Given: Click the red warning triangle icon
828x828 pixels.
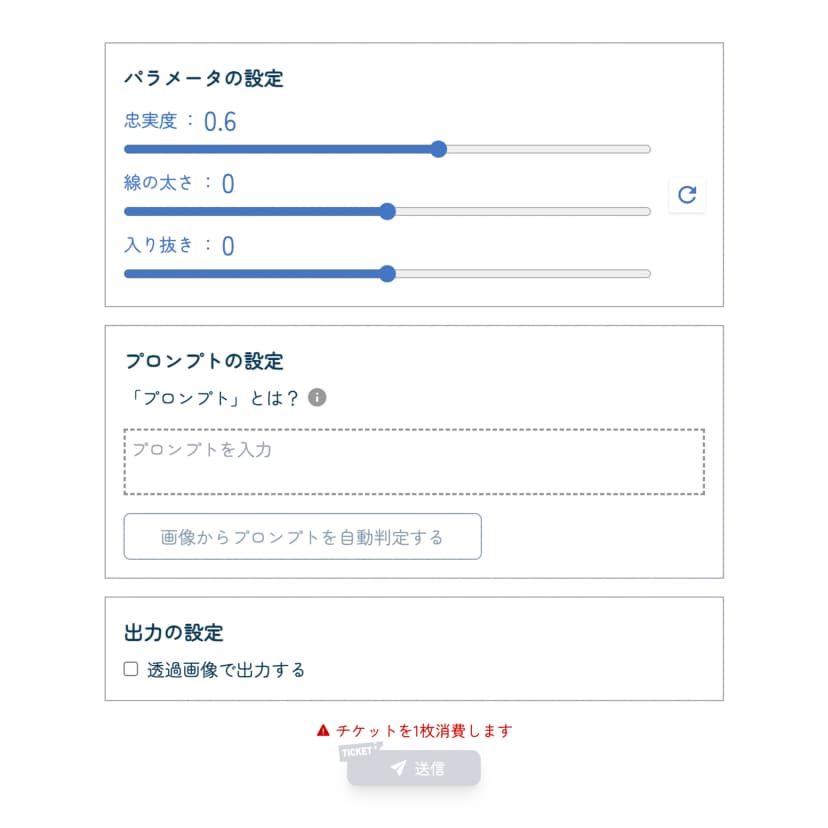Looking at the screenshot, I should (x=323, y=731).
